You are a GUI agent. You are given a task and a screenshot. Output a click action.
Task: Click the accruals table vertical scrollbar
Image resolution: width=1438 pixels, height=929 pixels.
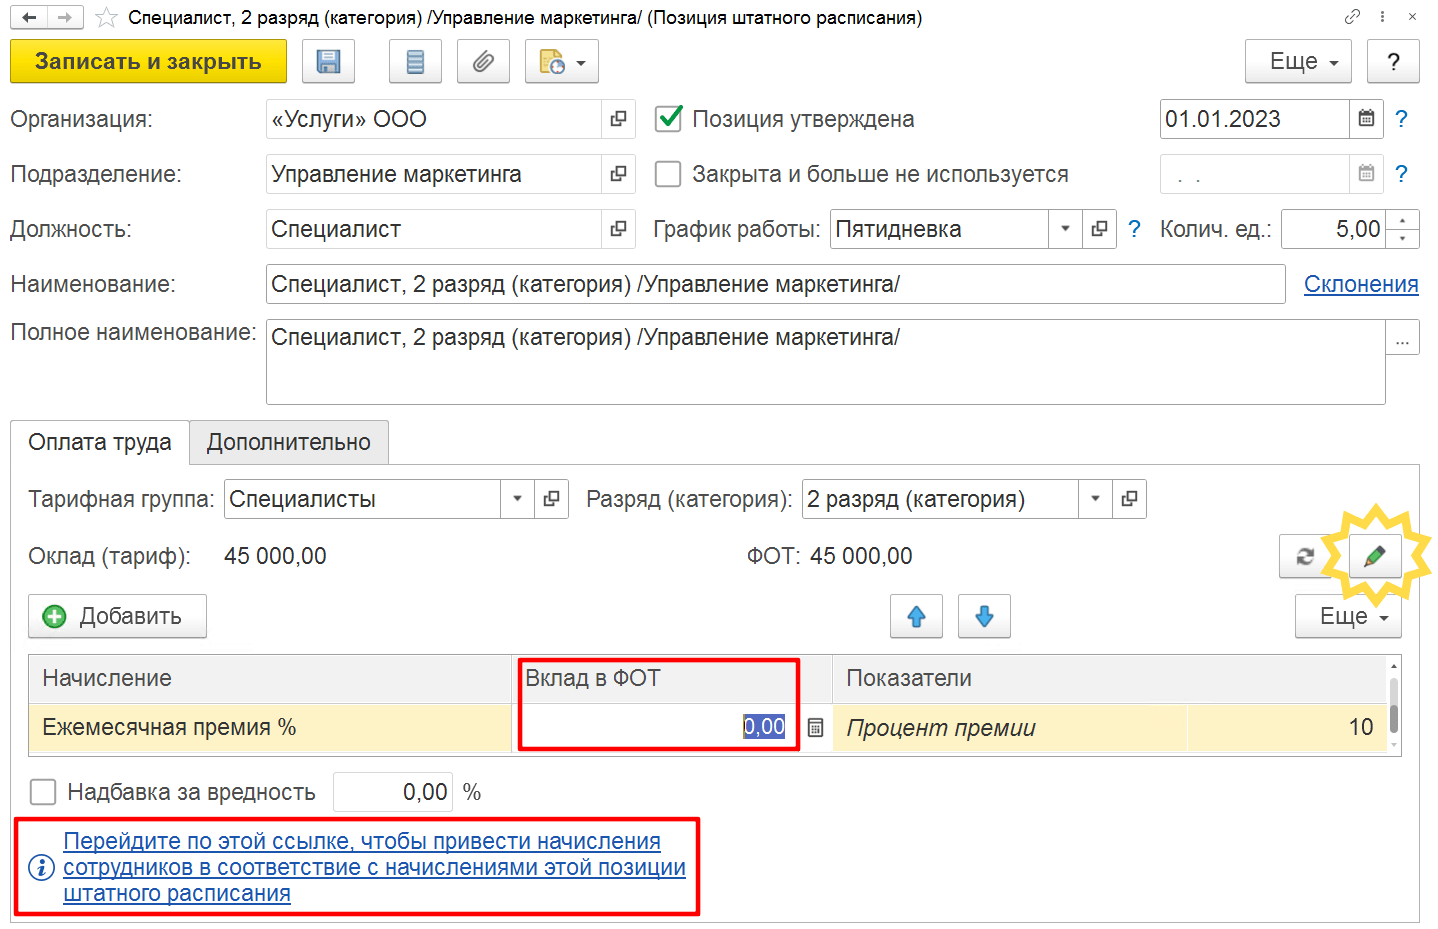1394,705
